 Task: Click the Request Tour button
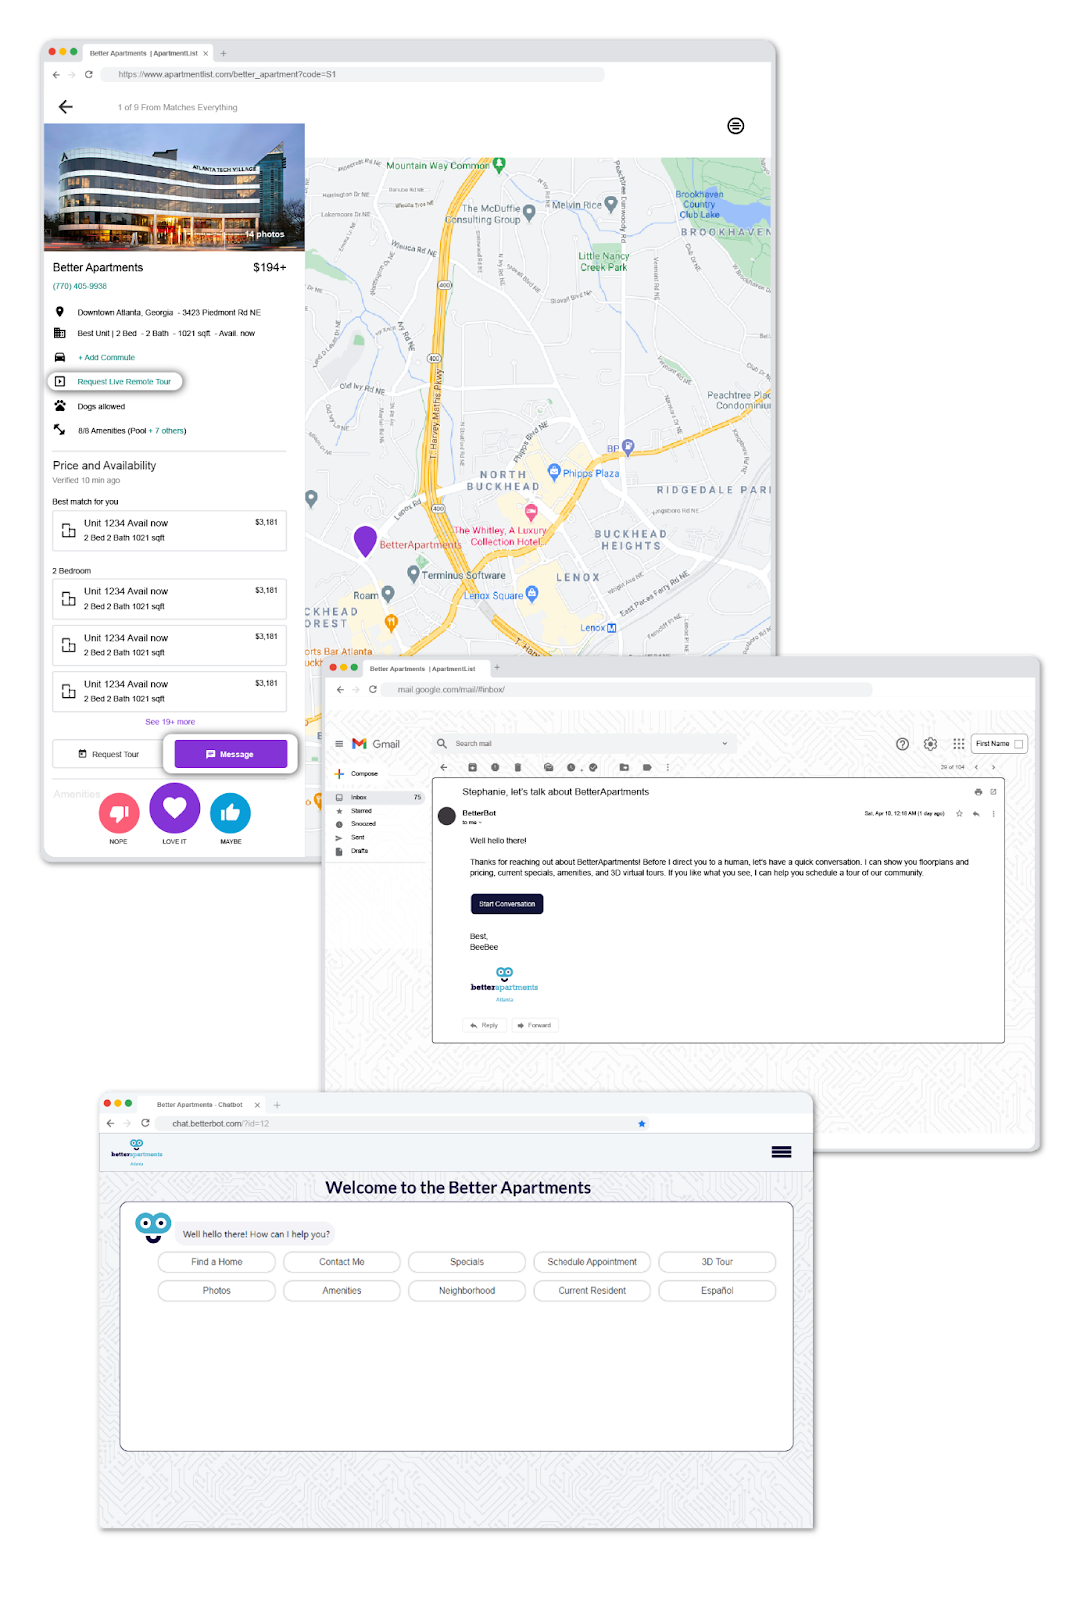[x=109, y=754]
